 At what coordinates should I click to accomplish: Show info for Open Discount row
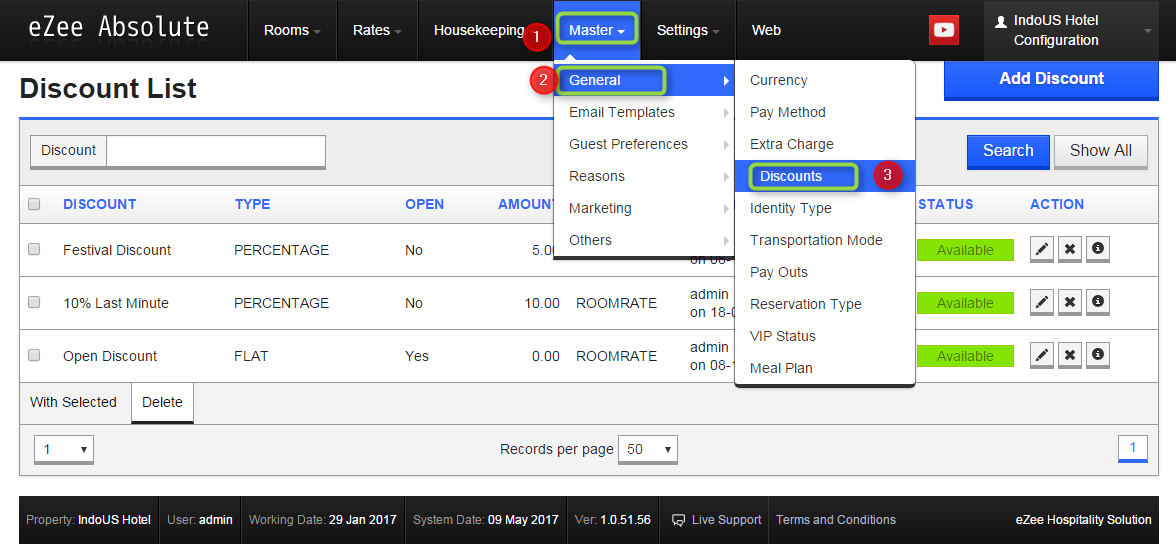click(1098, 355)
